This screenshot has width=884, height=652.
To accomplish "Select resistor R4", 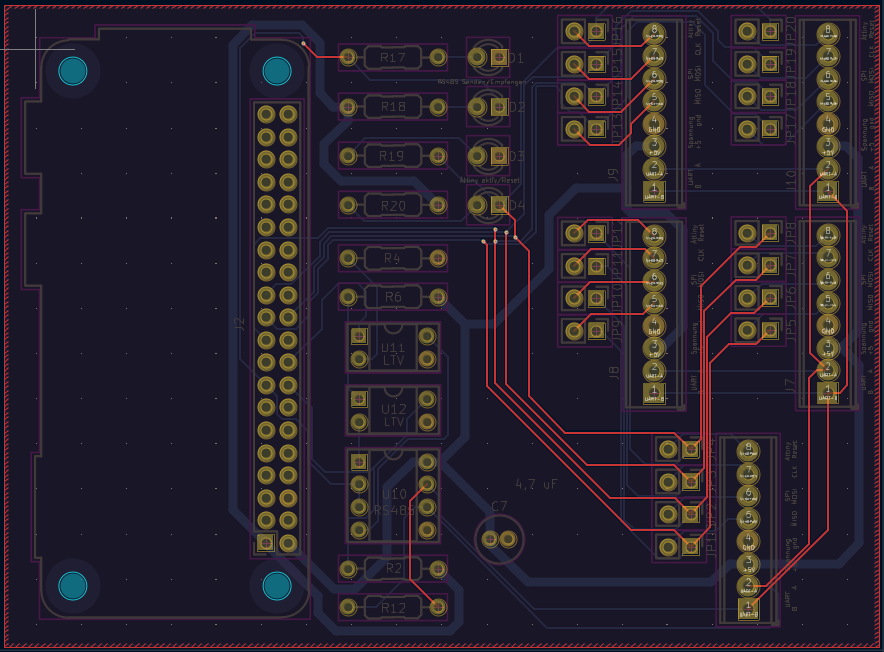I will point(392,259).
